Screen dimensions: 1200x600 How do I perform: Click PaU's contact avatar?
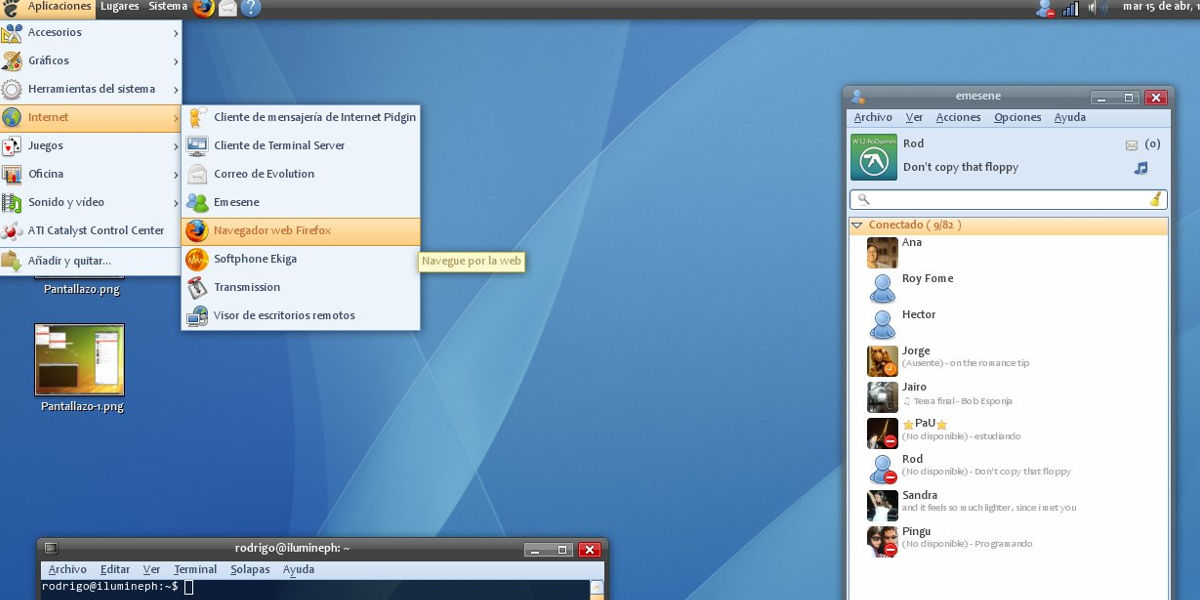click(x=882, y=433)
